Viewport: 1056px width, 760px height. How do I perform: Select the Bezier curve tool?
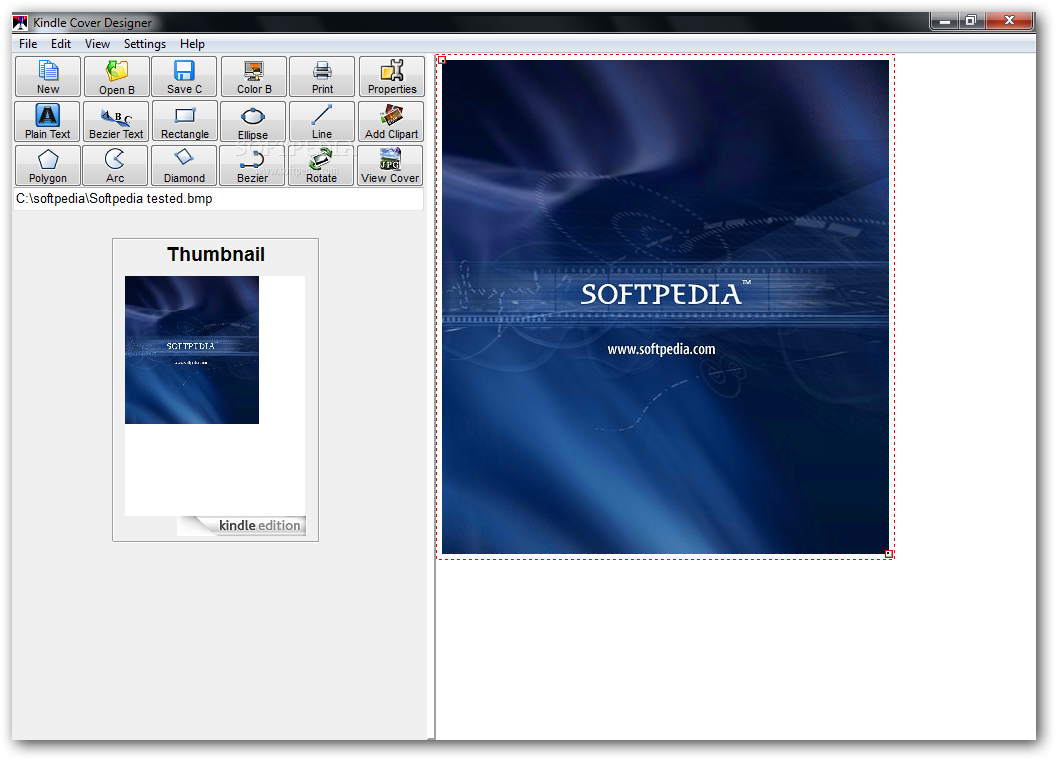(x=253, y=166)
